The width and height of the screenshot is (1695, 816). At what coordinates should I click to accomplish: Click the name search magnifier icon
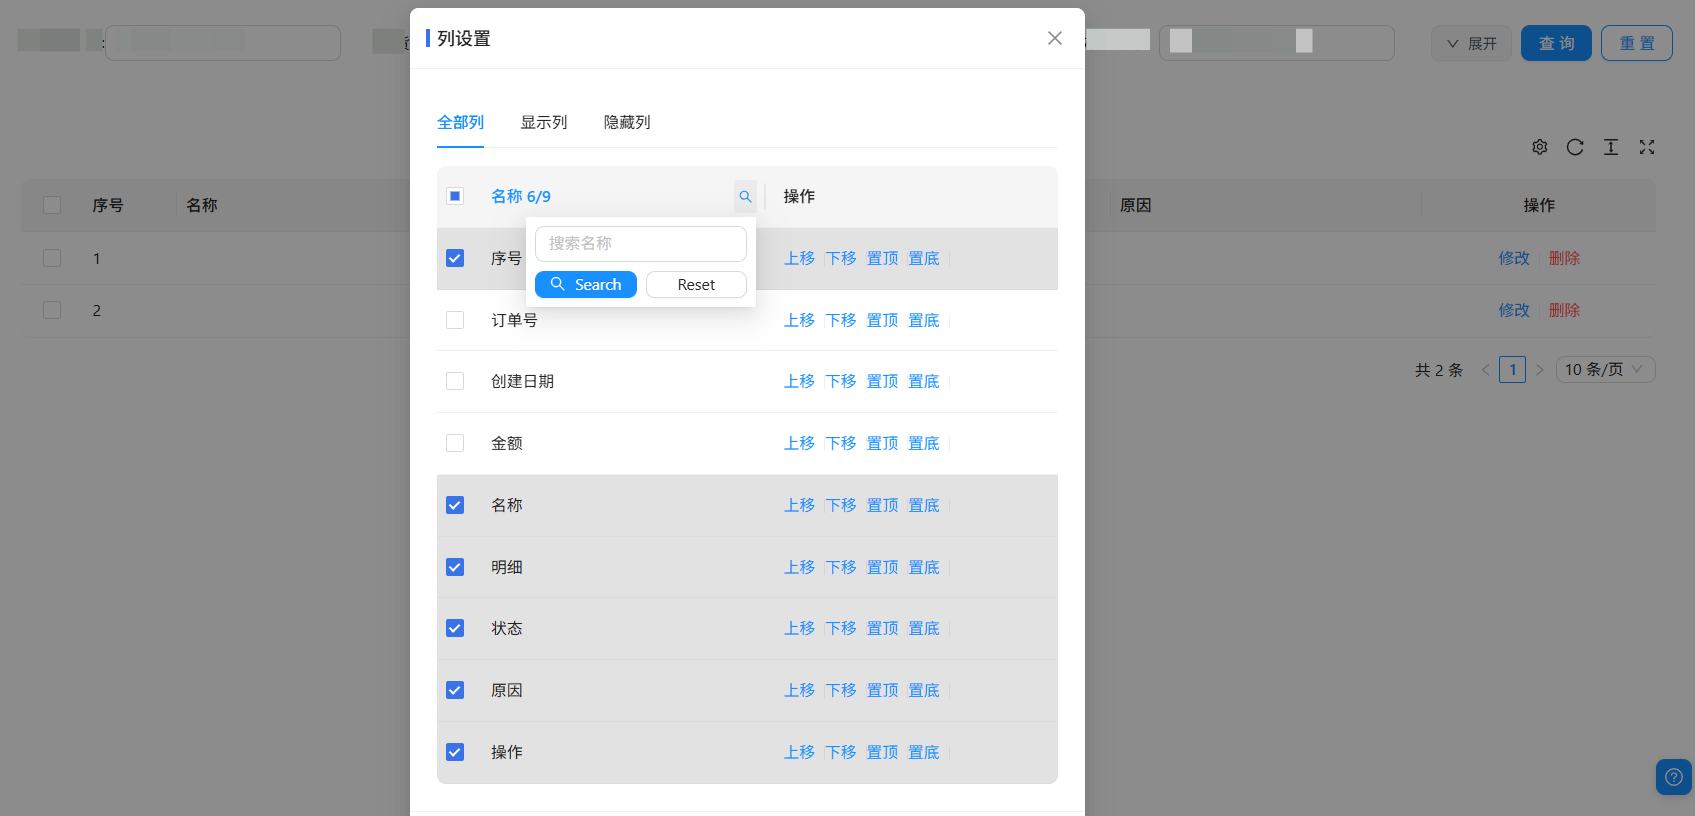click(745, 197)
